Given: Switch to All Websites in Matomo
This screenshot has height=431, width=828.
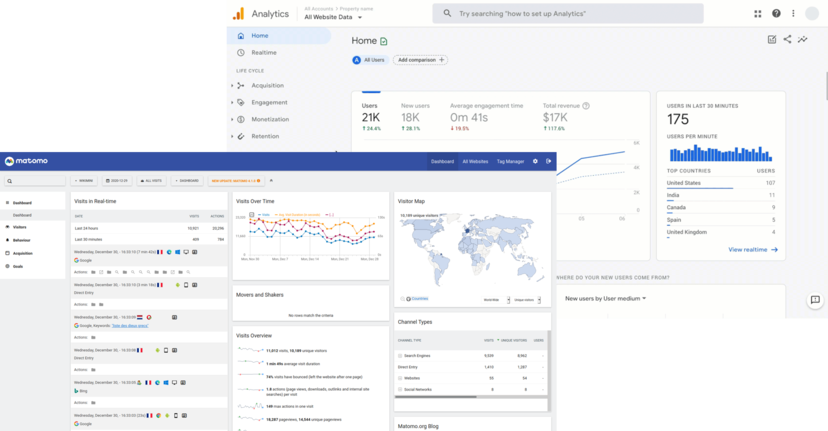Looking at the screenshot, I should pyautogui.click(x=475, y=161).
